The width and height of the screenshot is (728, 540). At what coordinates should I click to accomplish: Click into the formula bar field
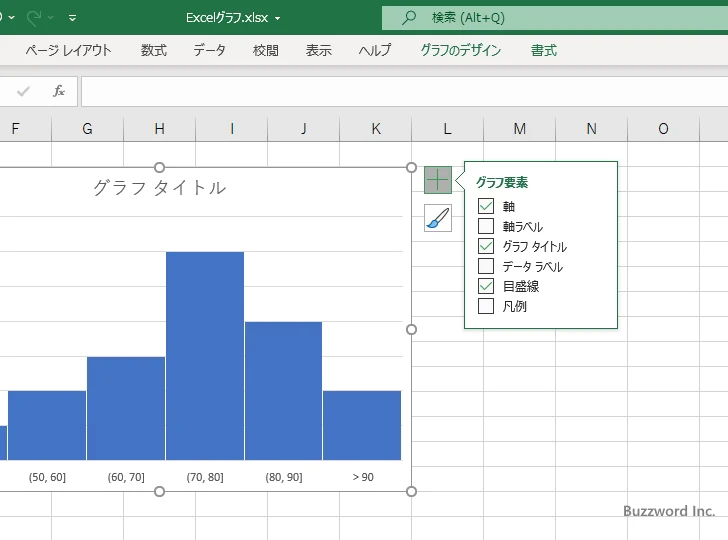(404, 91)
